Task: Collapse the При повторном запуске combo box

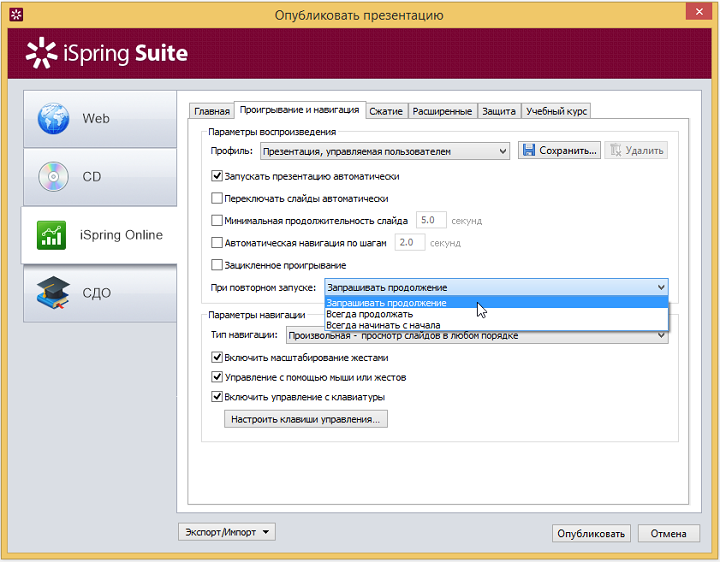Action: pos(496,287)
